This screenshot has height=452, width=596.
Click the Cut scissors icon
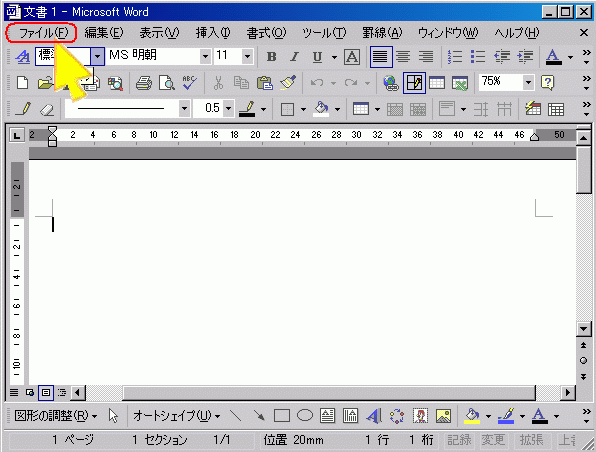click(x=218, y=82)
